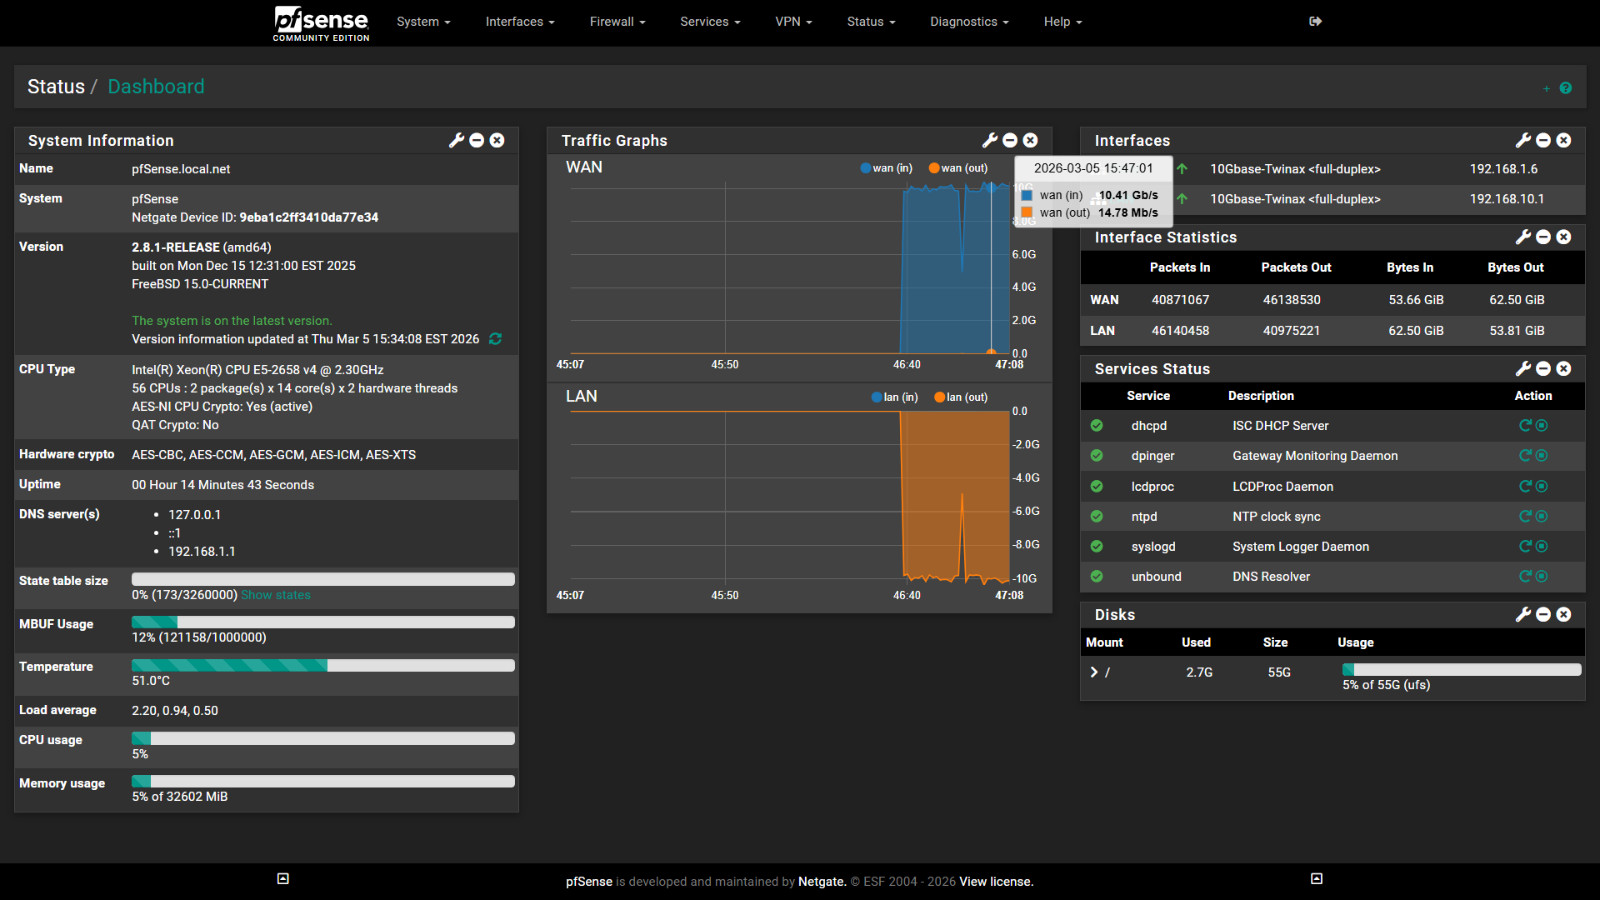
Task: Toggle the lan (out) graph series
Action: [960, 397]
